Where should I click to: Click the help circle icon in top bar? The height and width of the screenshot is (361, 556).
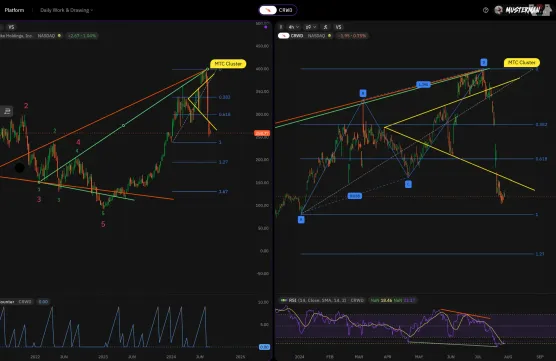pos(486,10)
